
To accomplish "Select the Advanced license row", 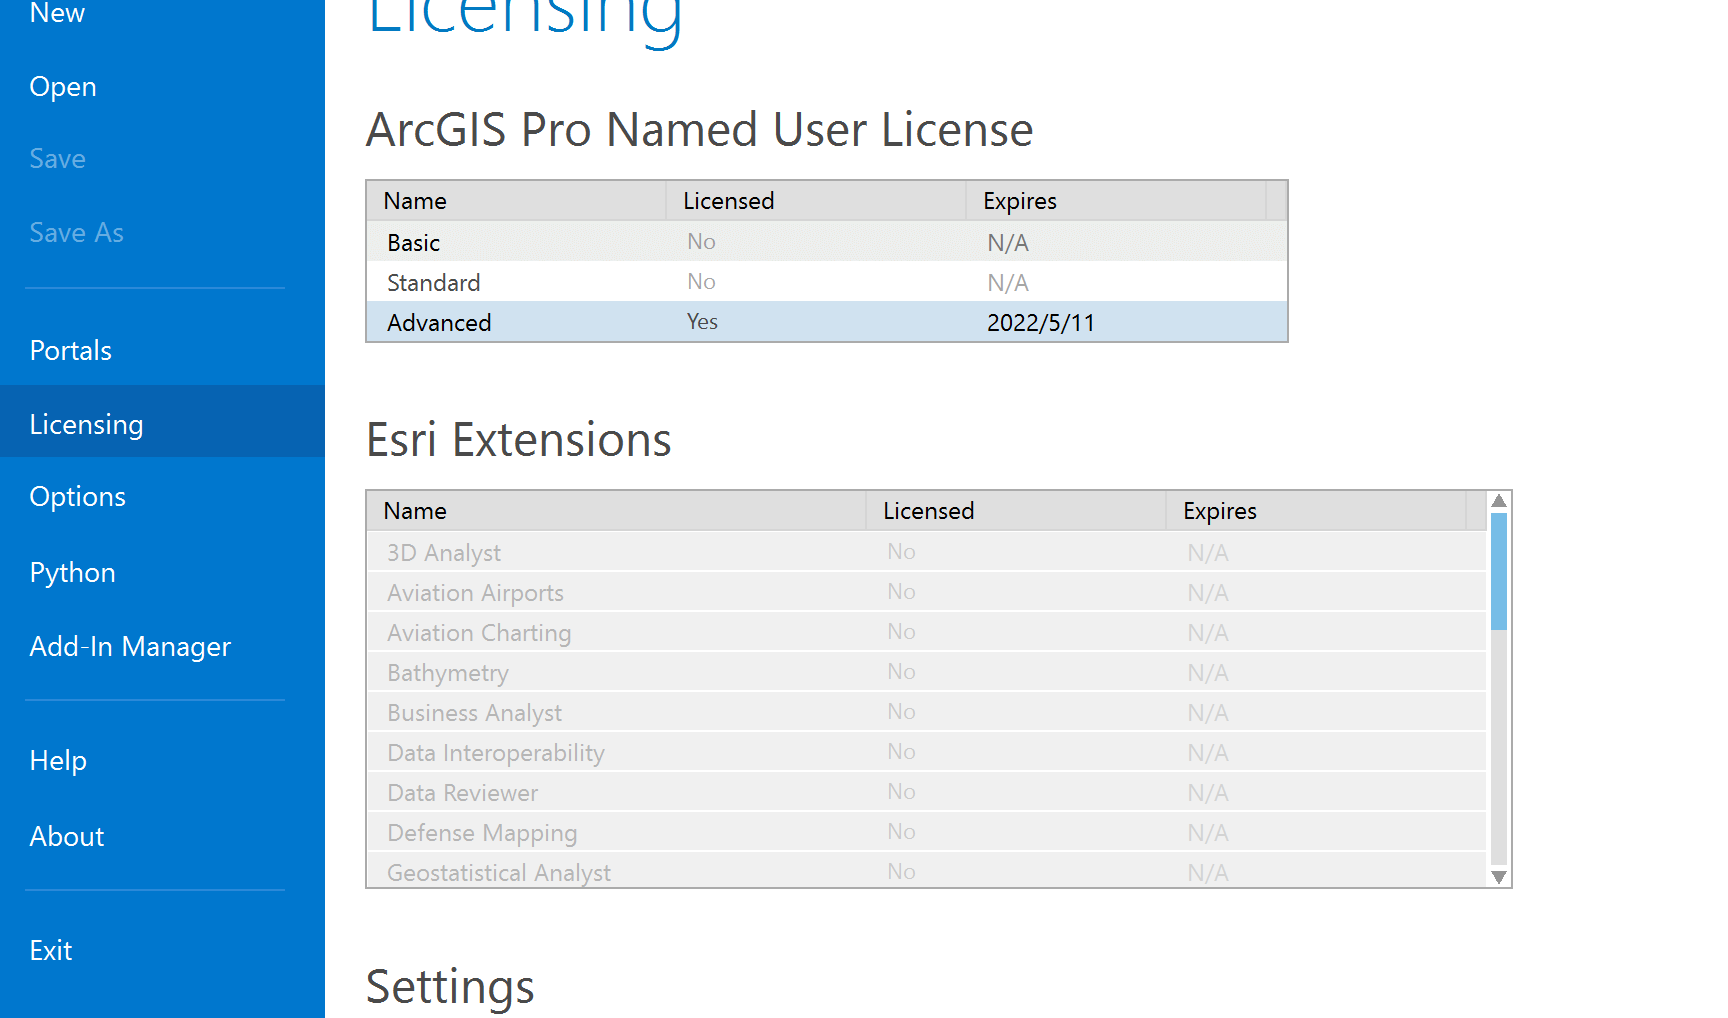I will point(826,323).
